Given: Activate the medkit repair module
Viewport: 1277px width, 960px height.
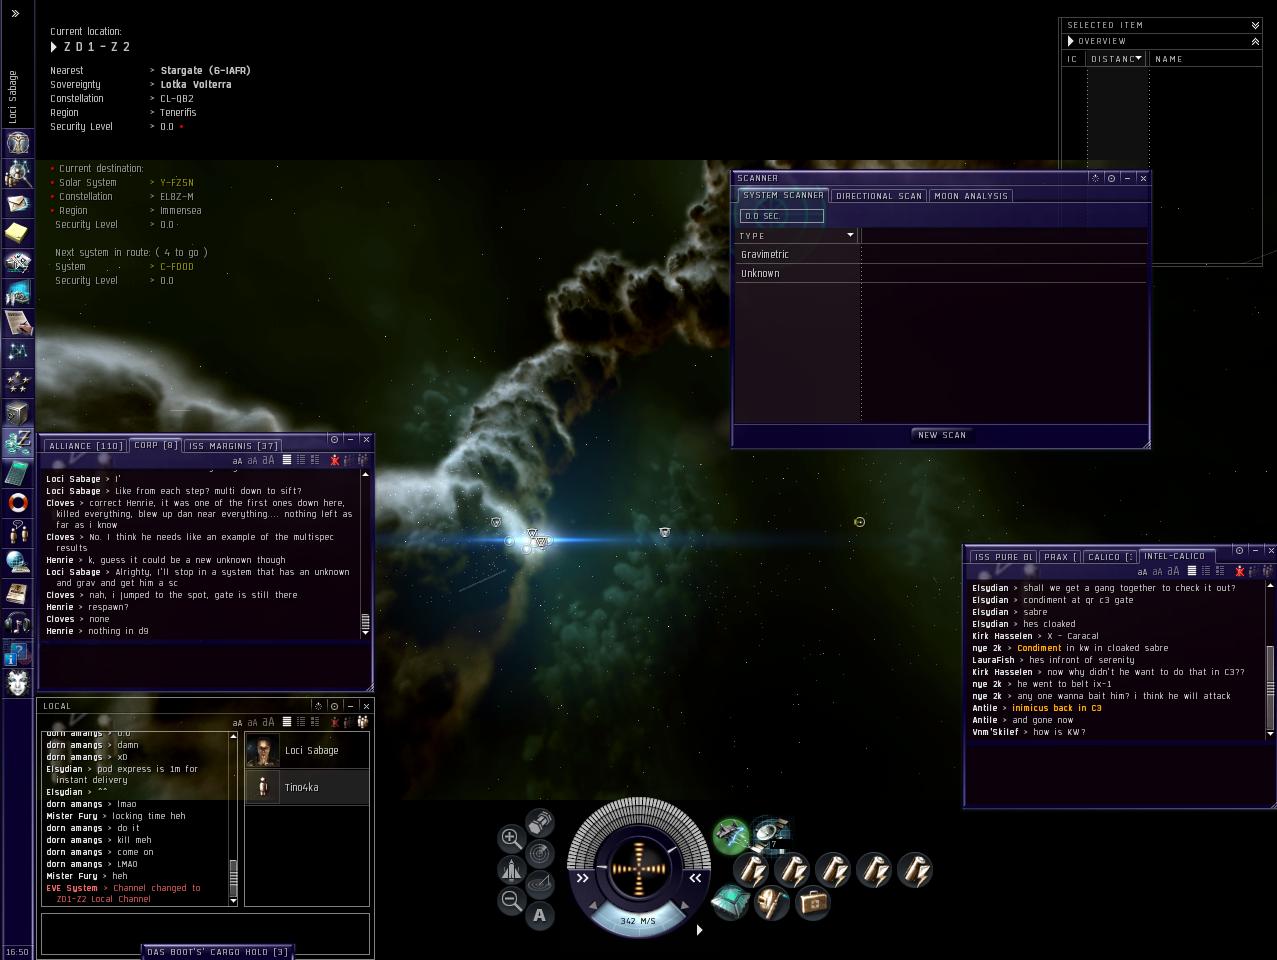Looking at the screenshot, I should [812, 903].
